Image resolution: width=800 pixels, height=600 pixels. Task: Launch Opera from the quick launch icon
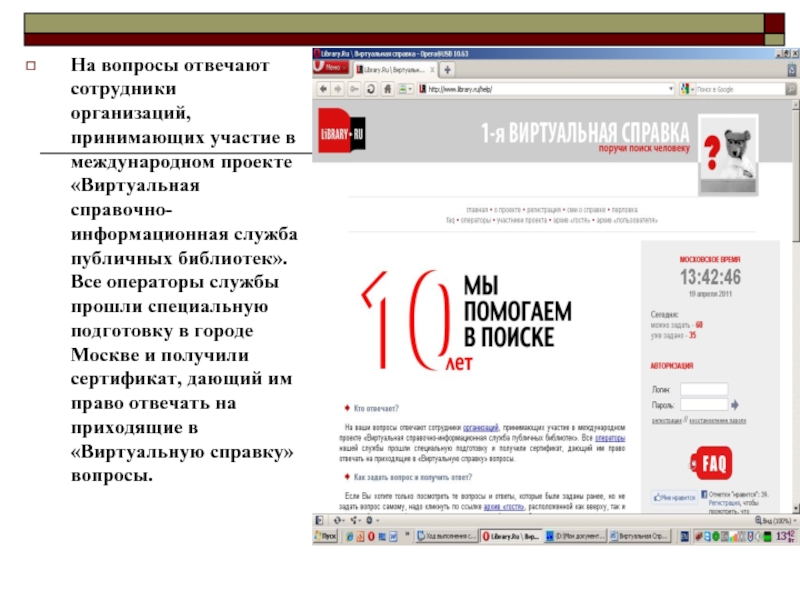click(x=371, y=536)
